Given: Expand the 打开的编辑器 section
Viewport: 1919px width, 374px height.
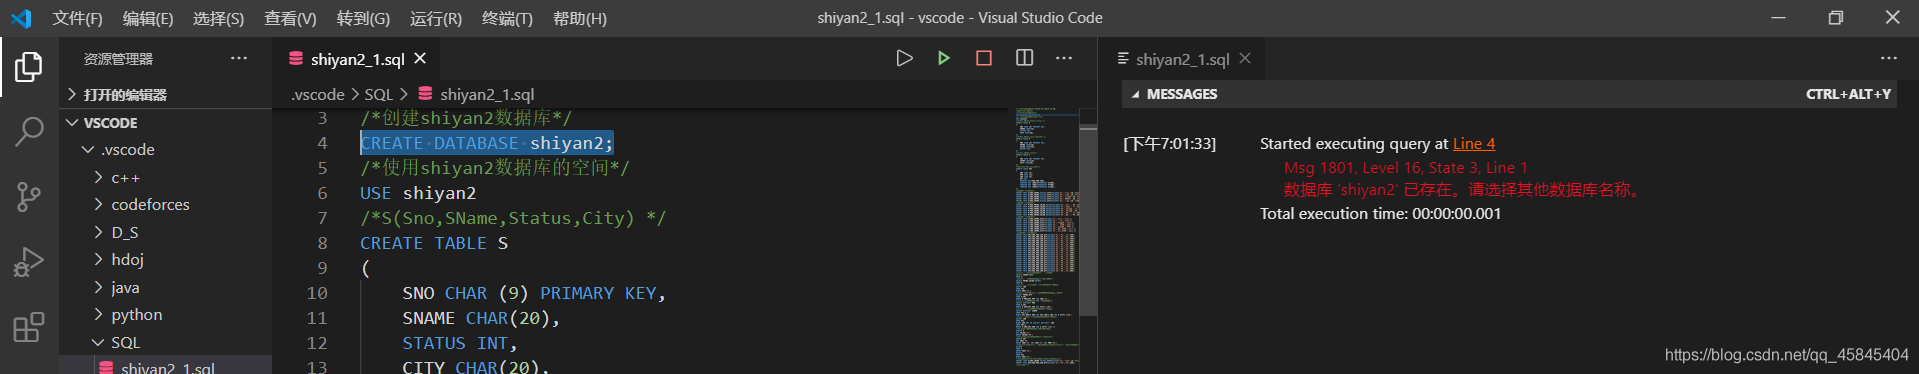Looking at the screenshot, I should pos(125,94).
